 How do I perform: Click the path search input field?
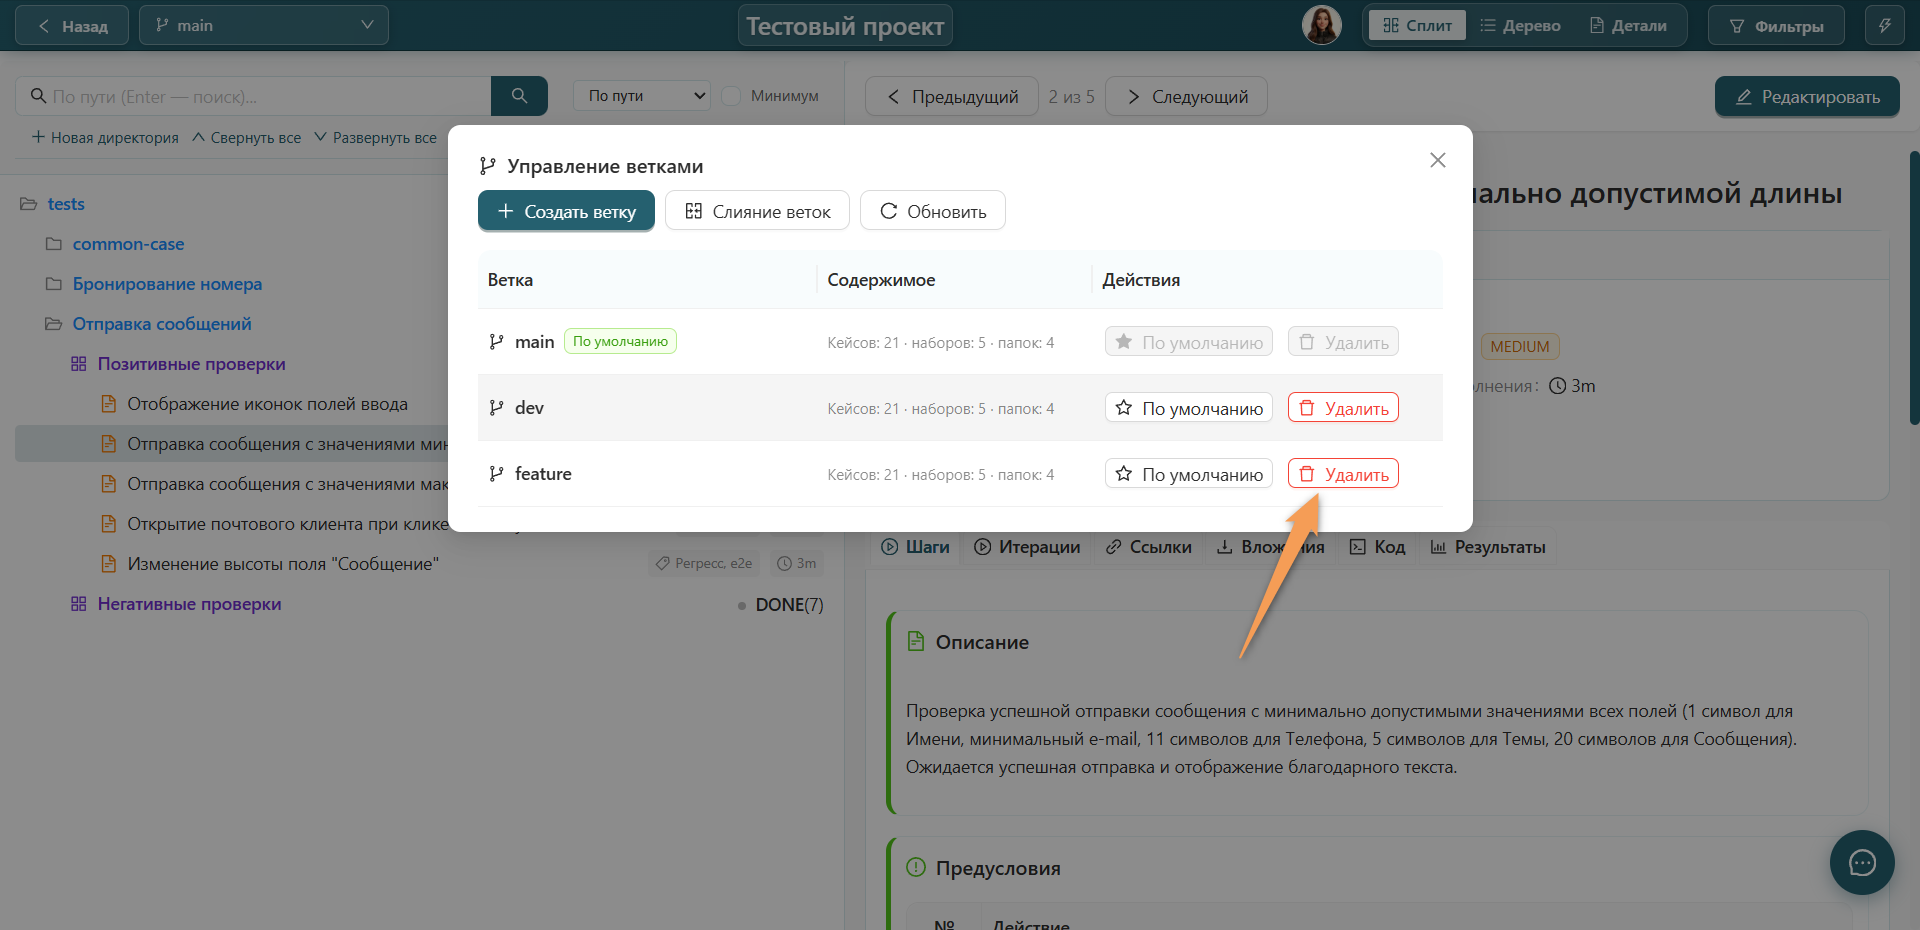253,96
